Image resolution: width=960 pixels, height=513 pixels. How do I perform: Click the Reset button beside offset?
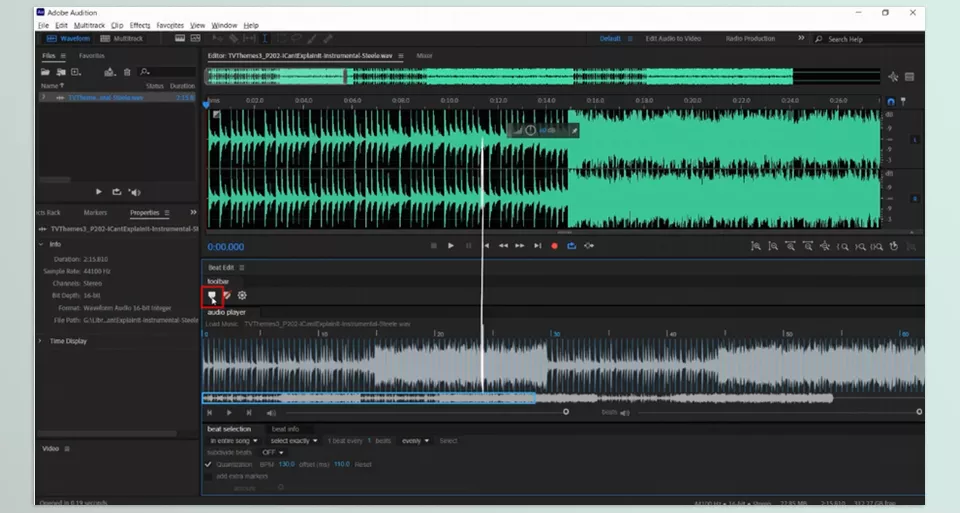(x=364, y=465)
